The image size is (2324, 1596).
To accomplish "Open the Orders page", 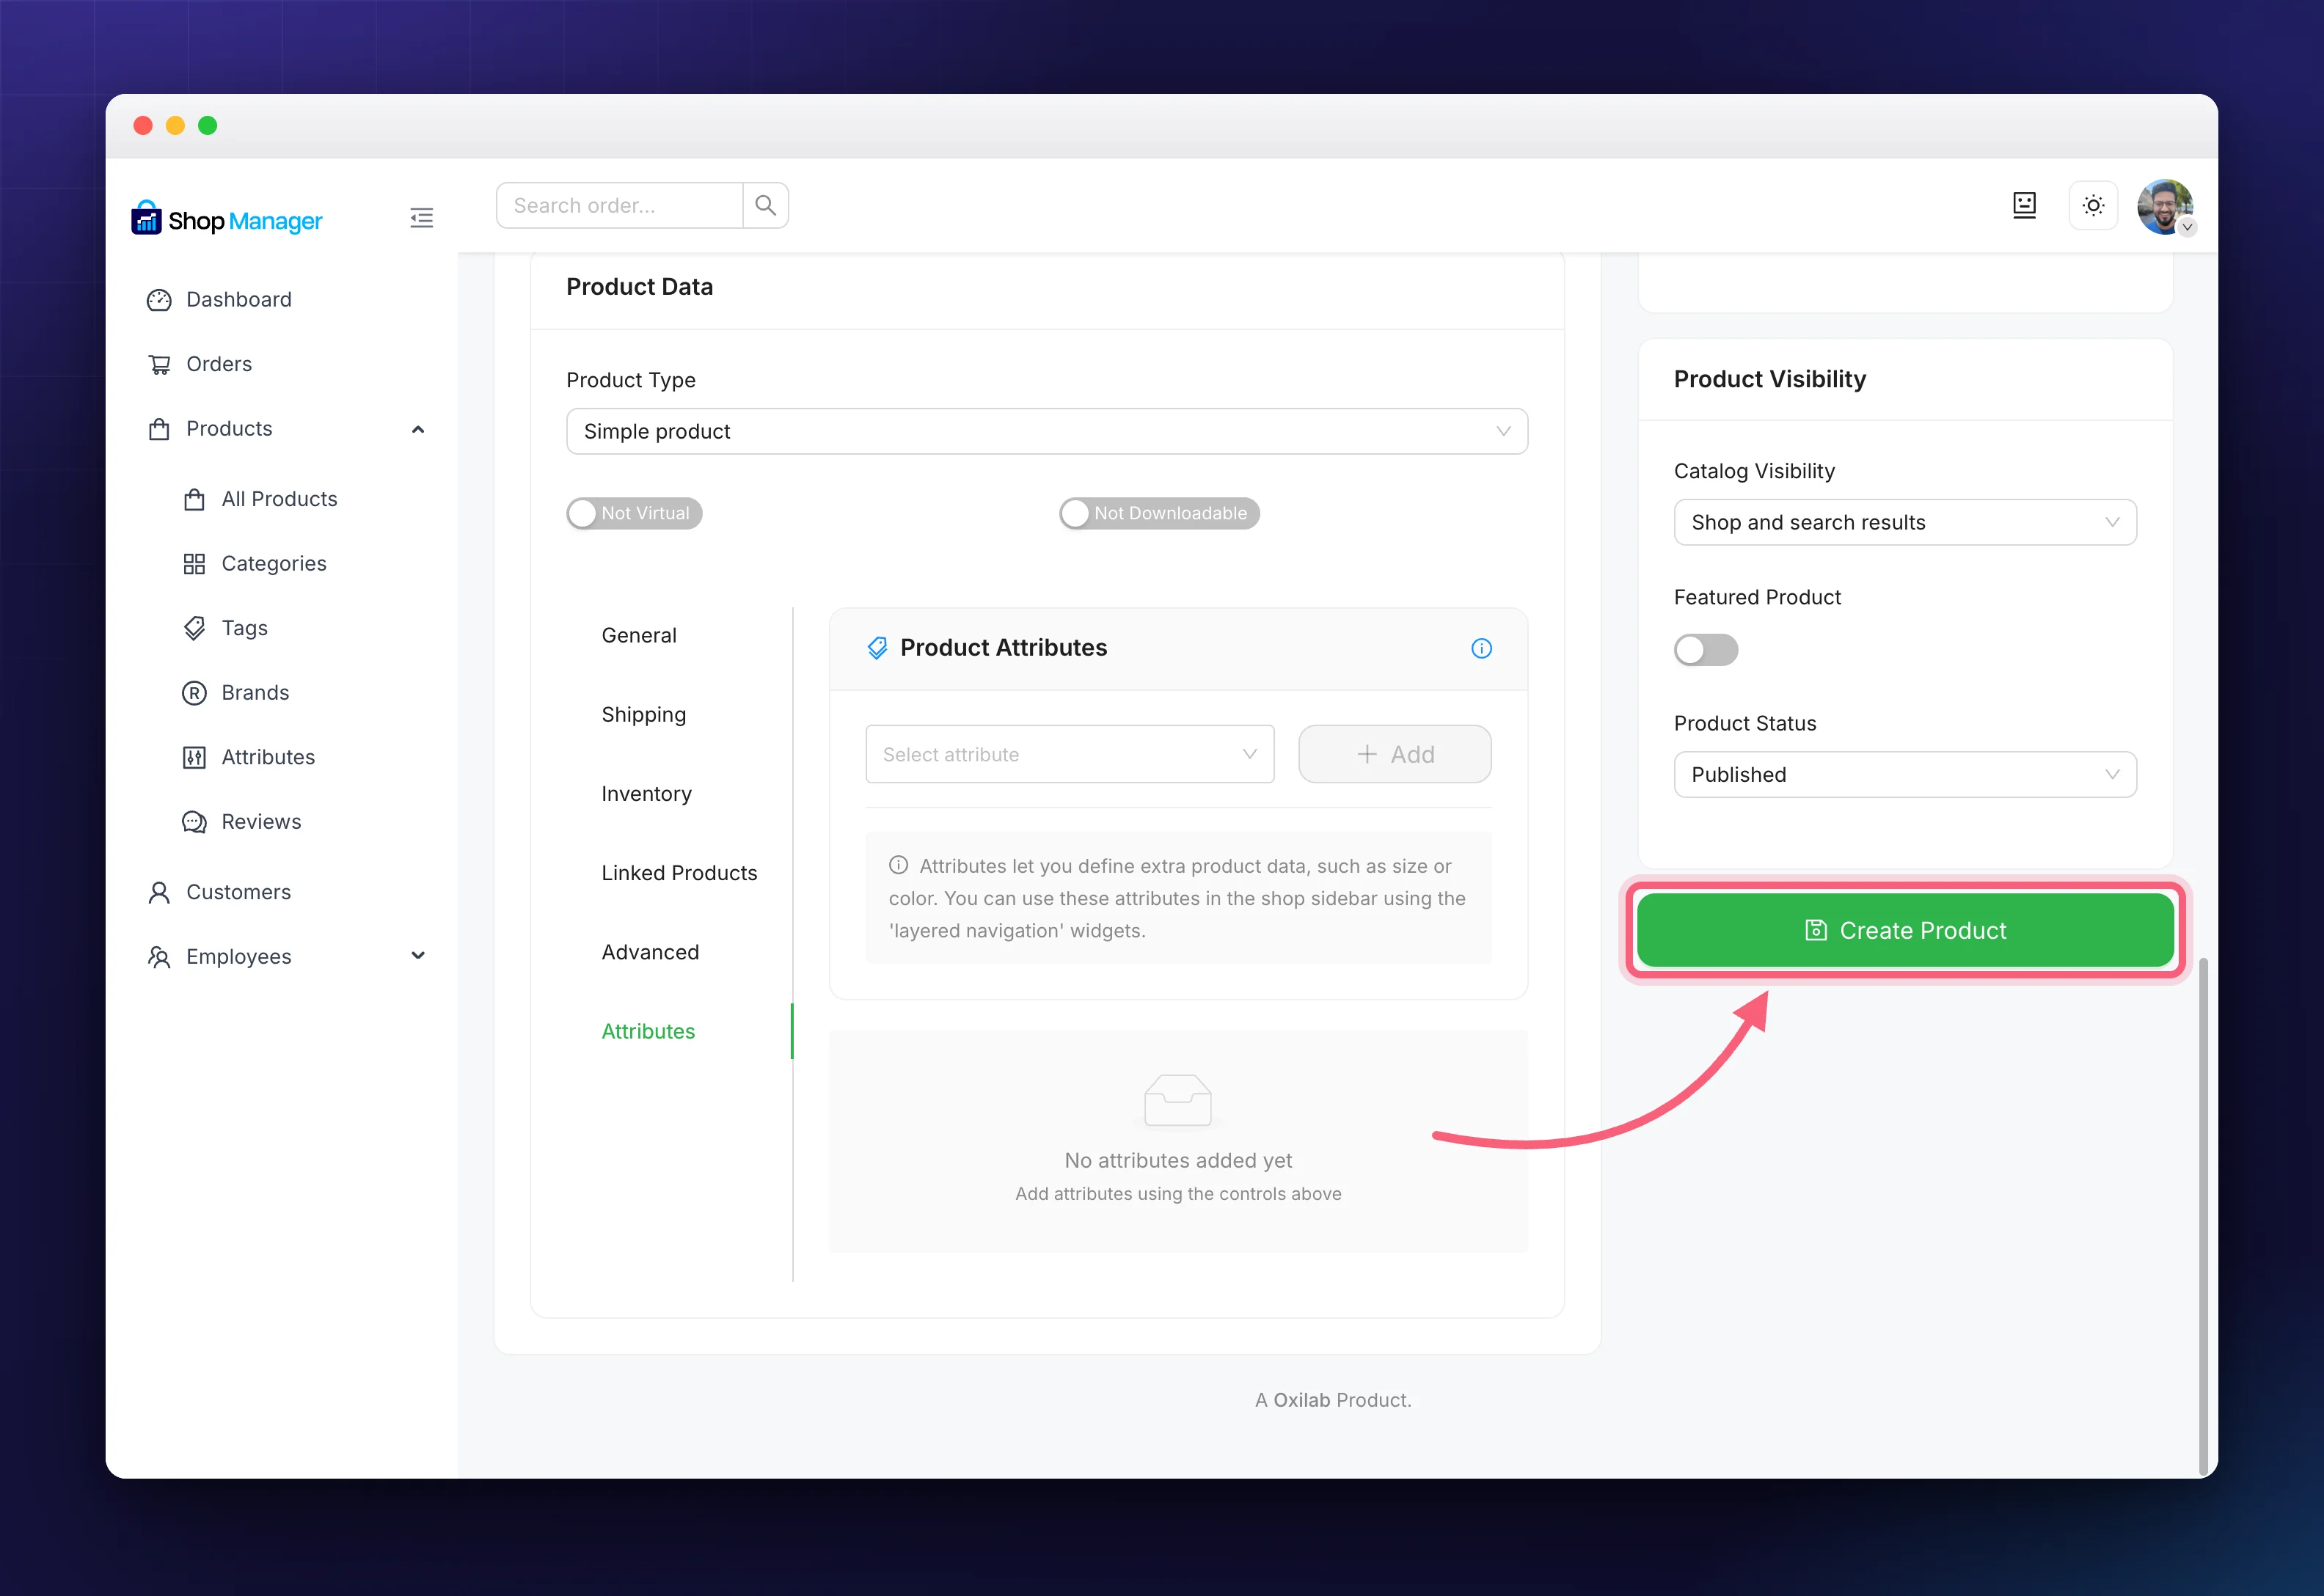I will [219, 364].
